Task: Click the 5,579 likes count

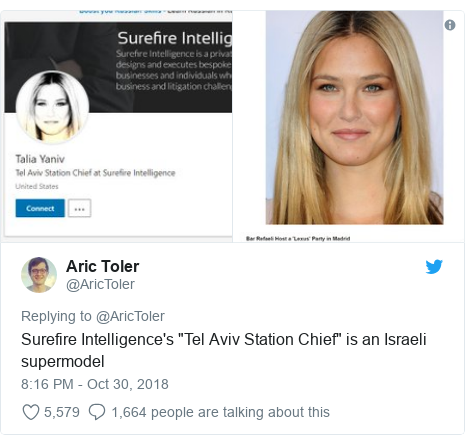Action: point(62,412)
